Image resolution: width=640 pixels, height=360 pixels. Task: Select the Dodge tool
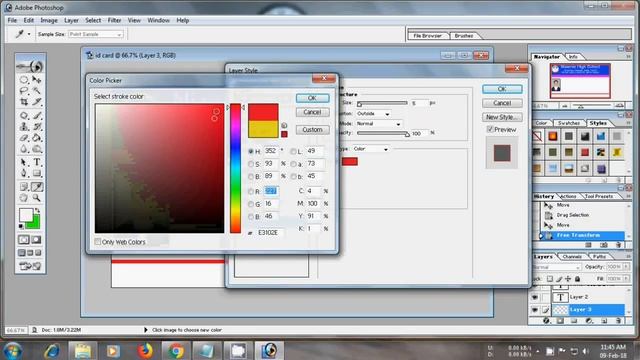(x=36, y=149)
